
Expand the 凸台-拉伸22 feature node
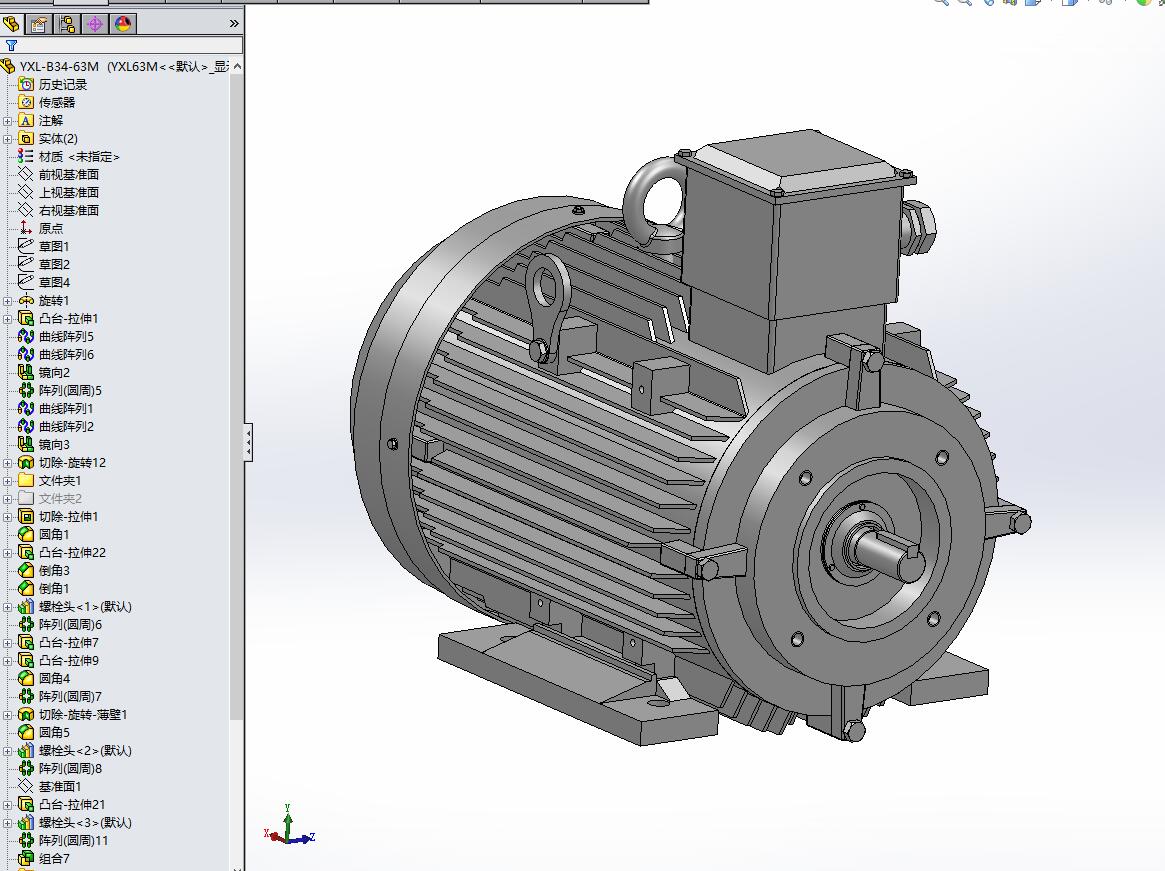[x=7, y=552]
